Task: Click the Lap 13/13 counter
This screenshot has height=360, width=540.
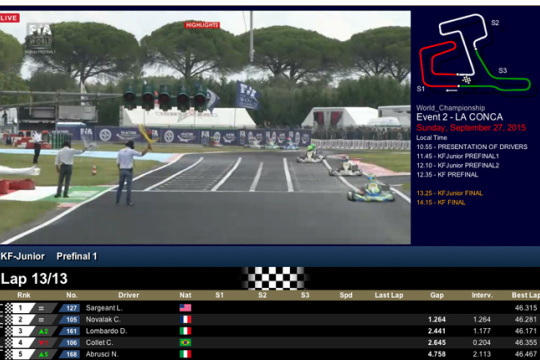Action: pos(34,279)
